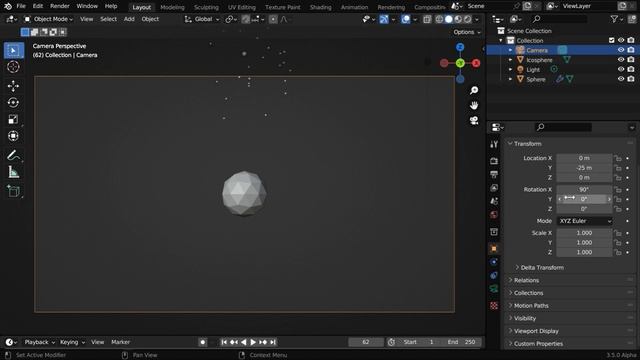This screenshot has width=640, height=360.
Task: Expand the Delta Transform panel
Action: click(542, 267)
